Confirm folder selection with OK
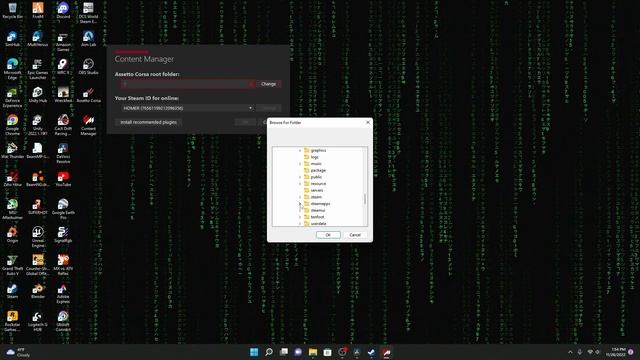 (328, 235)
